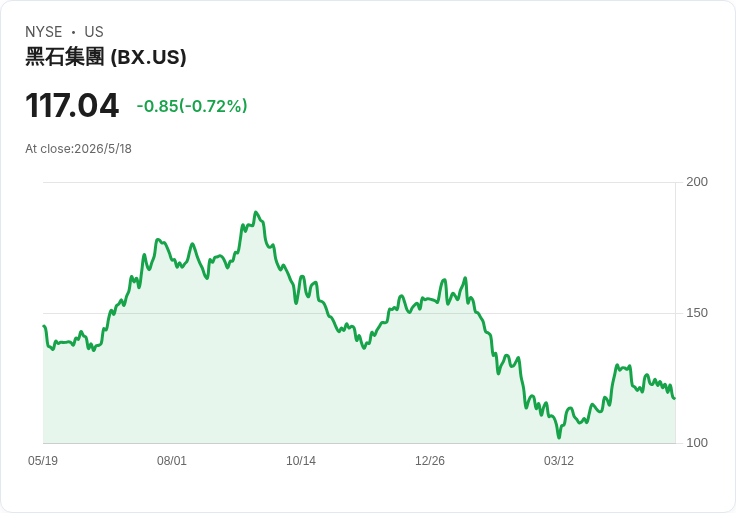The width and height of the screenshot is (736, 513).
Task: Click the 200 price axis label
Action: tap(697, 182)
